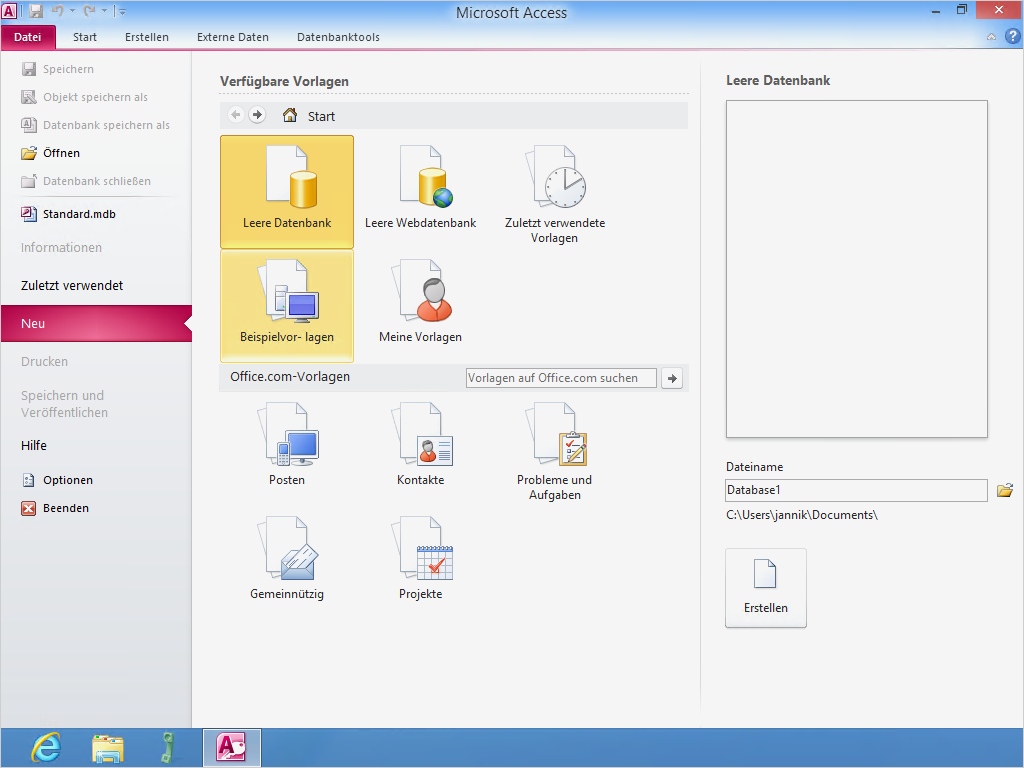Open the green phone app in taskbar
Image resolution: width=1024 pixels, height=768 pixels.
[x=168, y=748]
